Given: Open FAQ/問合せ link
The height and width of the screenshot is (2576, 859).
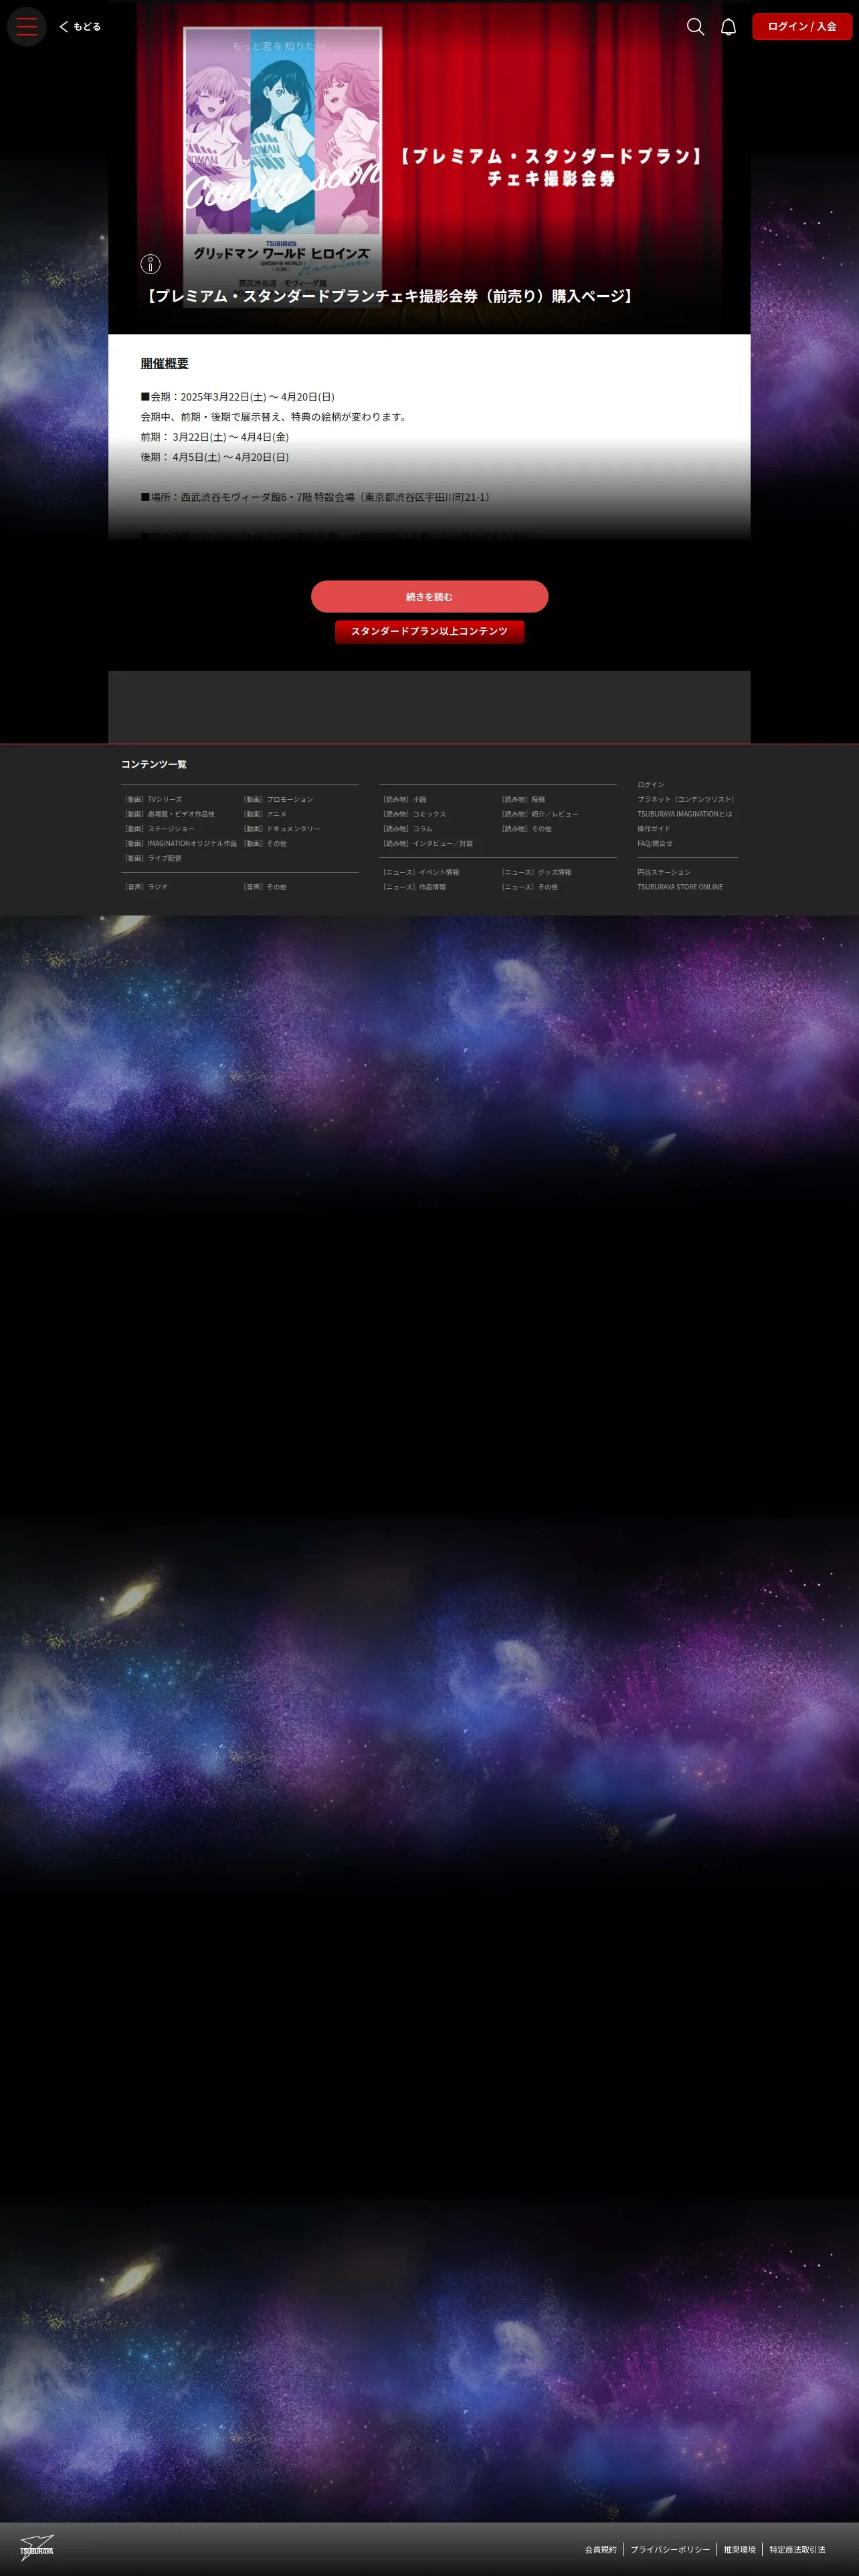Looking at the screenshot, I should click(655, 844).
